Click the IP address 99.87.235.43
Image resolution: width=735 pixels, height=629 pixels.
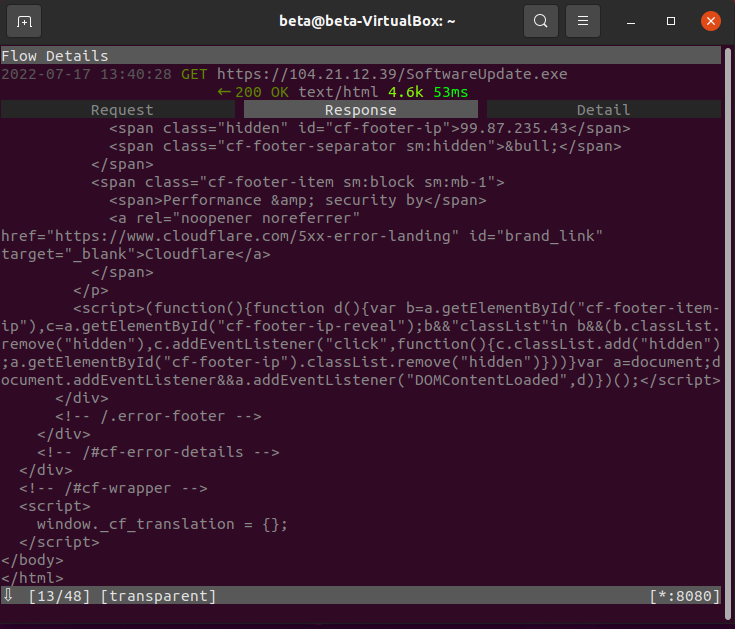514,128
